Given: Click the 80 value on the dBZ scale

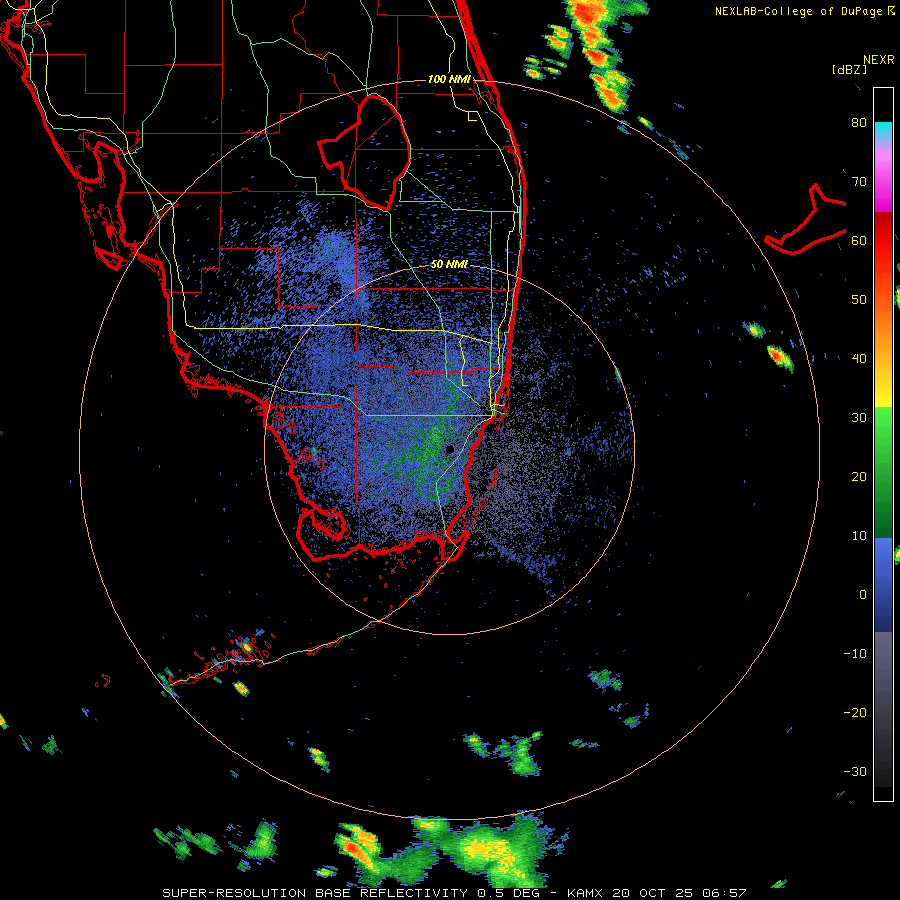Looking at the screenshot, I should (x=859, y=123).
